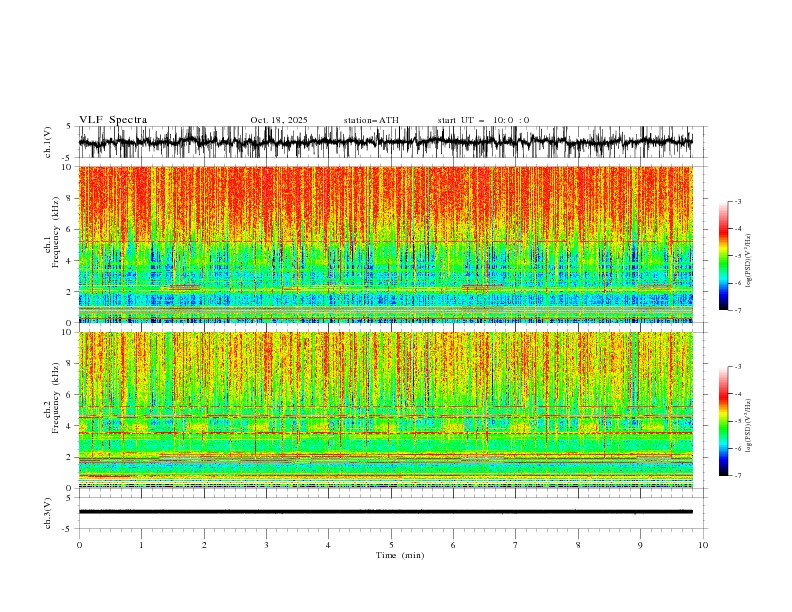Click time axis tick label "7"
This screenshot has width=792, height=612.
tap(516, 545)
